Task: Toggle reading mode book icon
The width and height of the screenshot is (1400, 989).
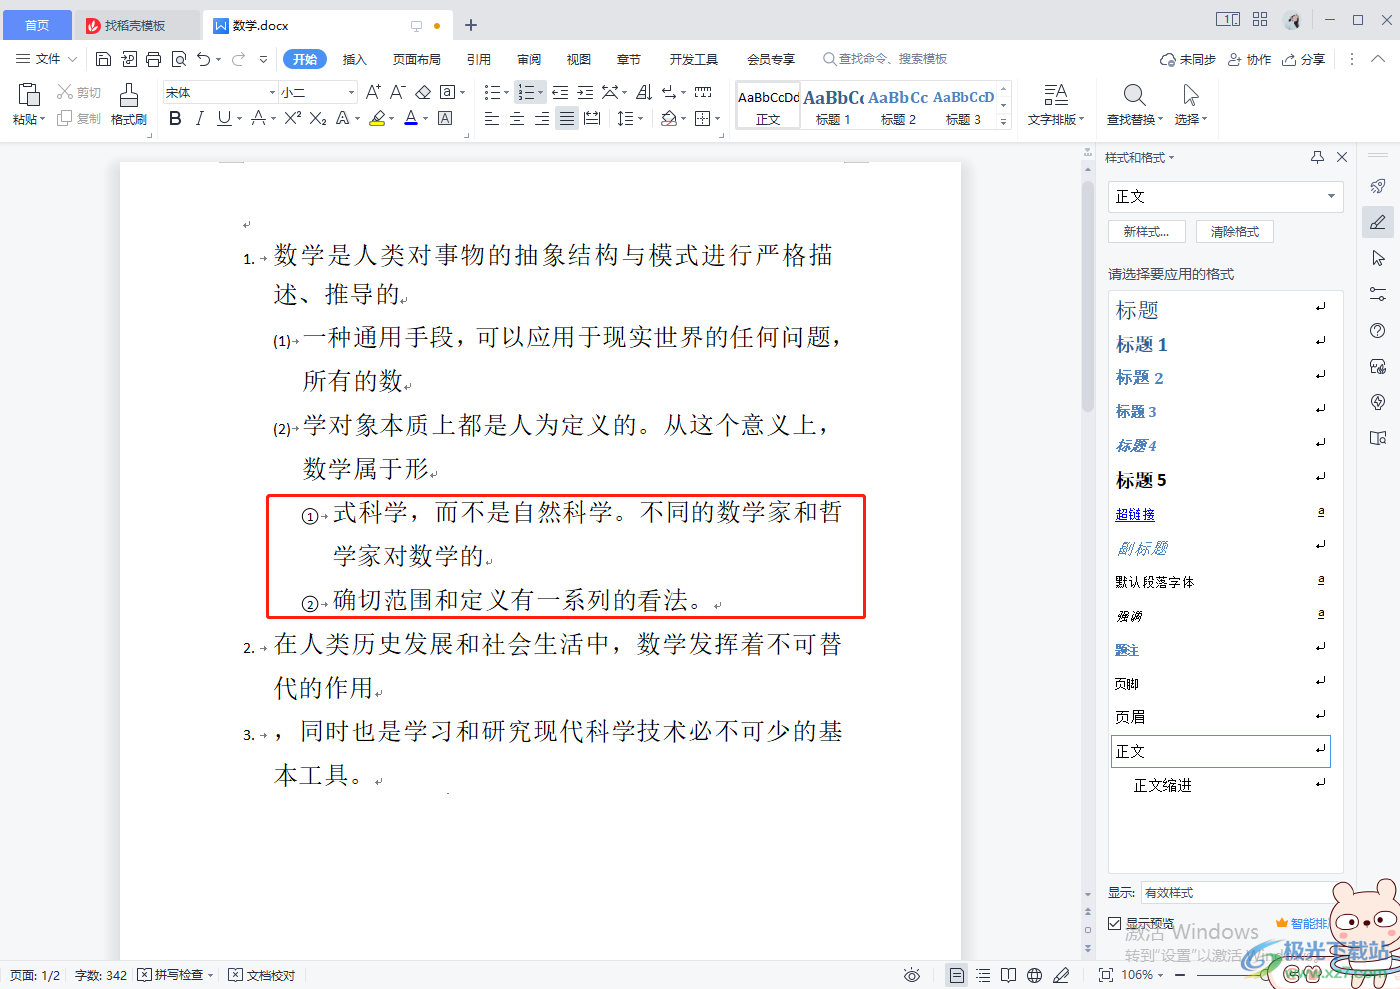Action: pyautogui.click(x=1009, y=975)
